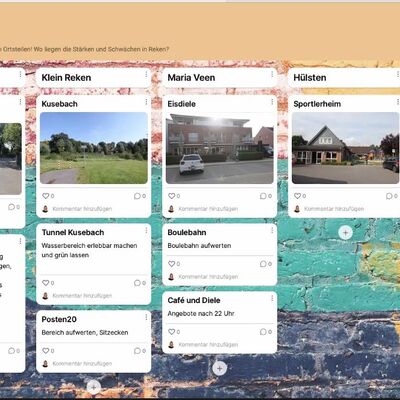Like the Sportlerheim post
The width and height of the screenshot is (400, 400).
click(297, 196)
